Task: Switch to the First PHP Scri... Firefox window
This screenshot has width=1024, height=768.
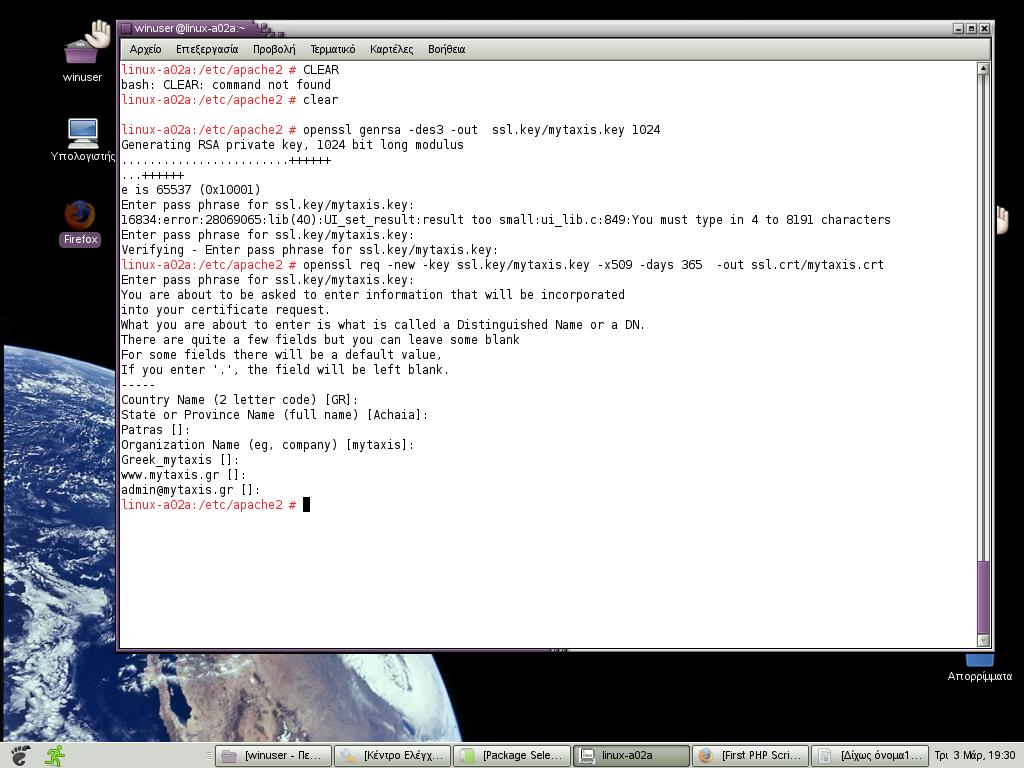Action: coord(751,756)
